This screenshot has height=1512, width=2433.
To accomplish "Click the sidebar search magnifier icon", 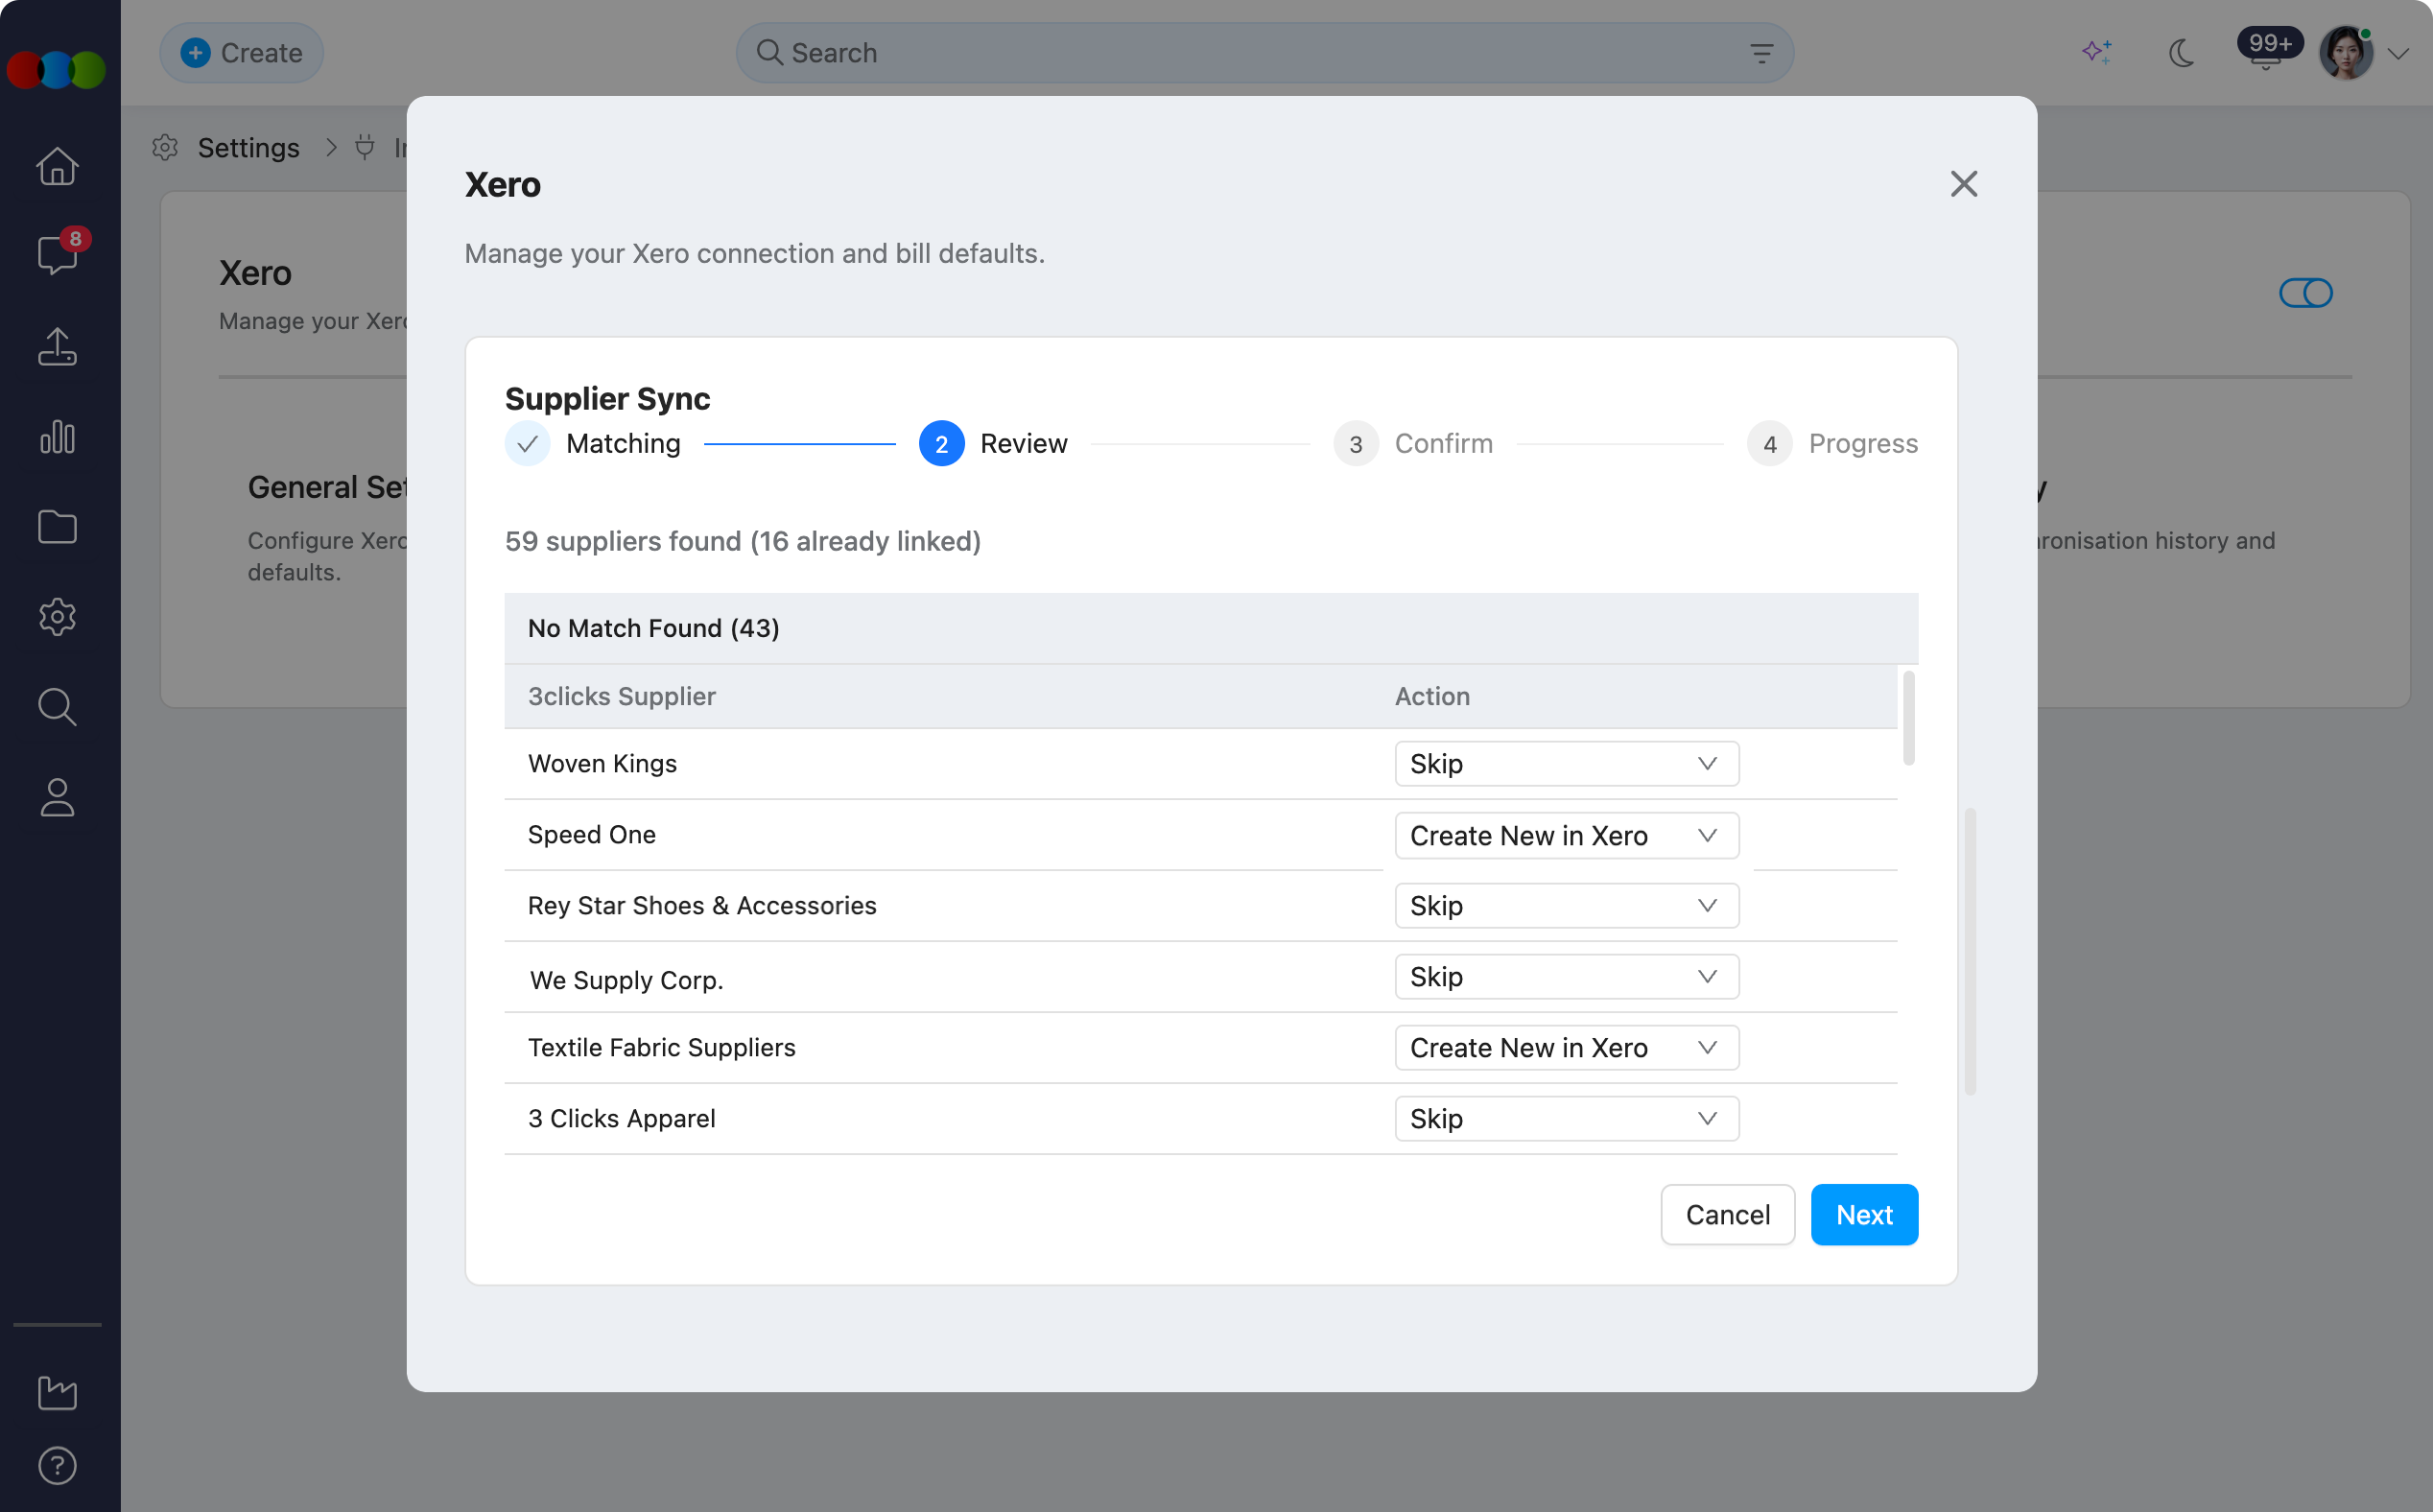I will [x=57, y=707].
